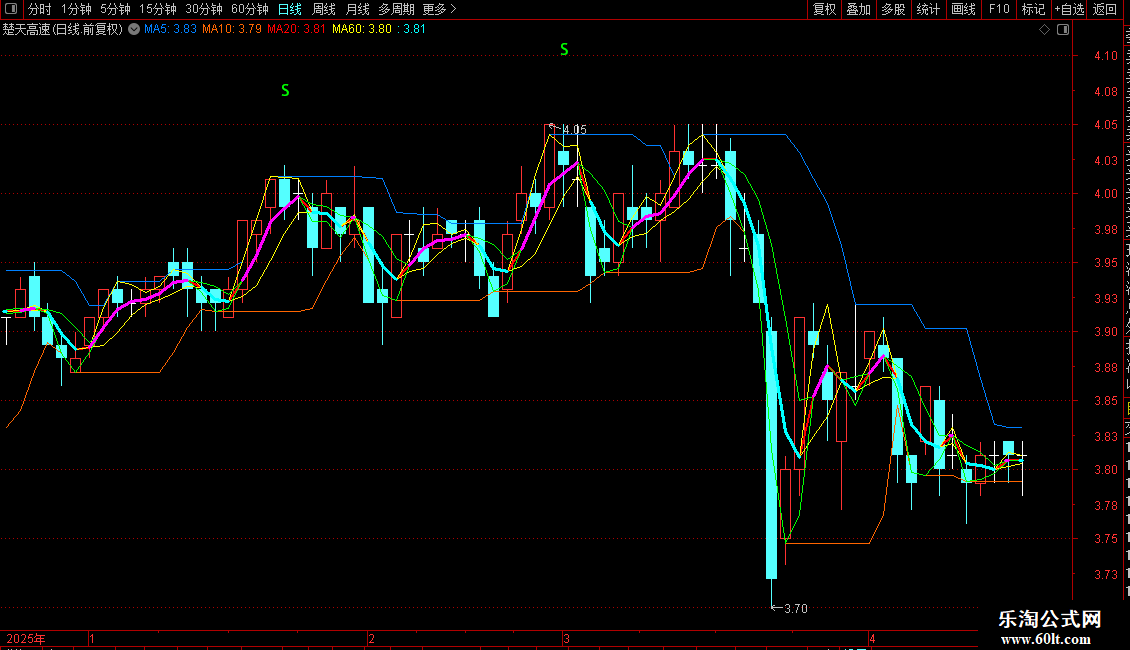Click month 2 marker on time axis
The height and width of the screenshot is (650, 1130).
coord(371,639)
